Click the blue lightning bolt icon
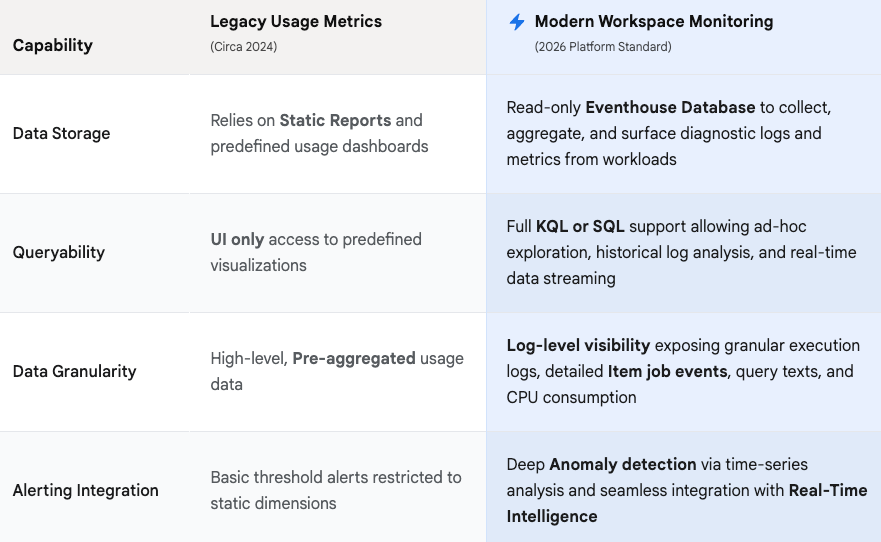This screenshot has height=542, width=881. [516, 22]
